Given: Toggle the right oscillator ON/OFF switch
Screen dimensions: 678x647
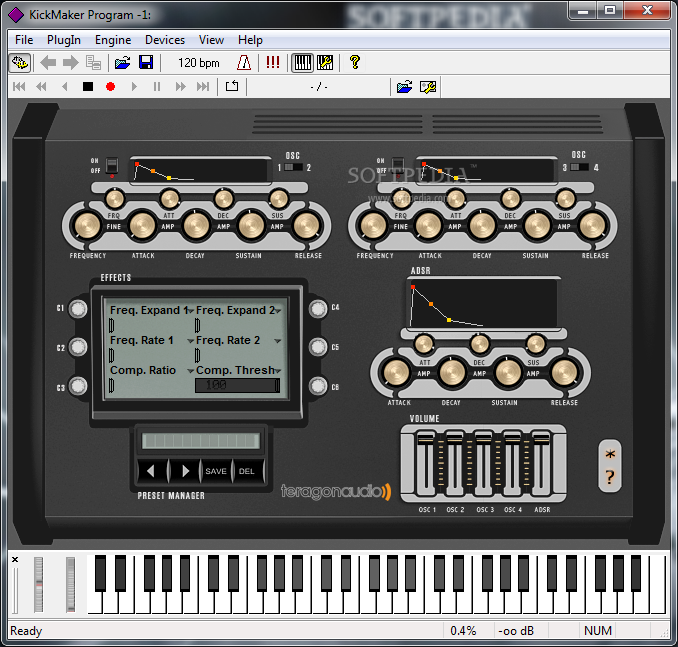Looking at the screenshot, I should (397, 166).
